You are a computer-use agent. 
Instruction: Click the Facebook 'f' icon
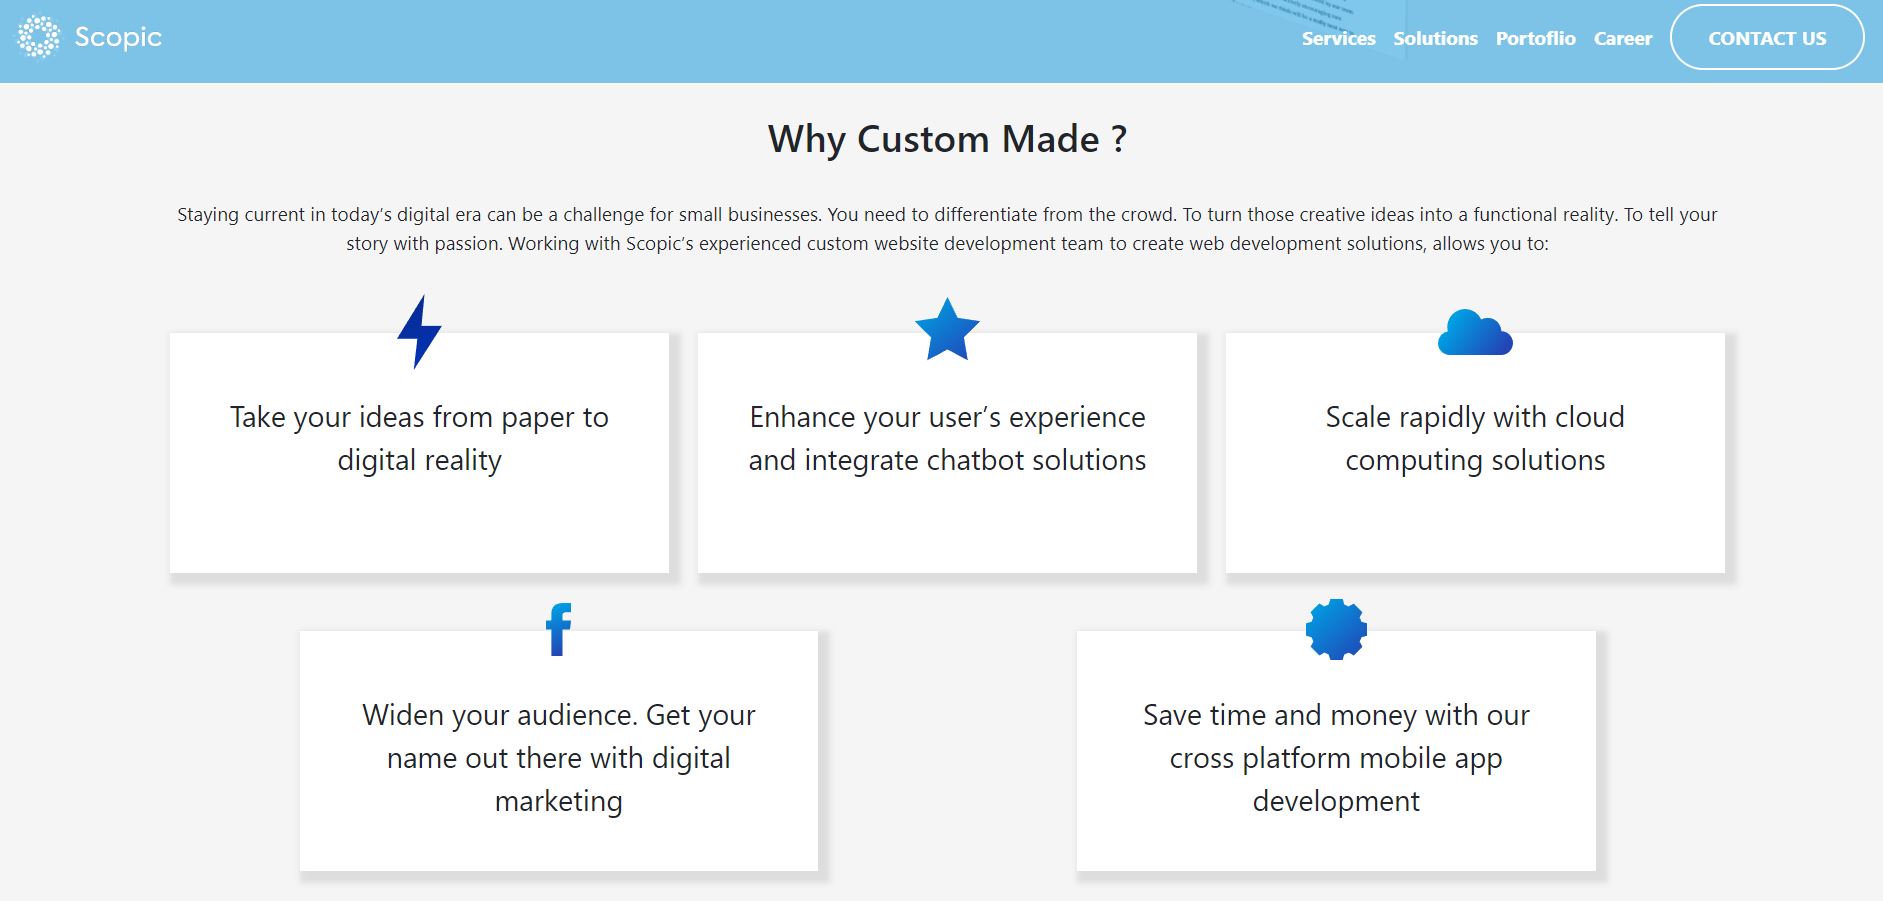559,629
